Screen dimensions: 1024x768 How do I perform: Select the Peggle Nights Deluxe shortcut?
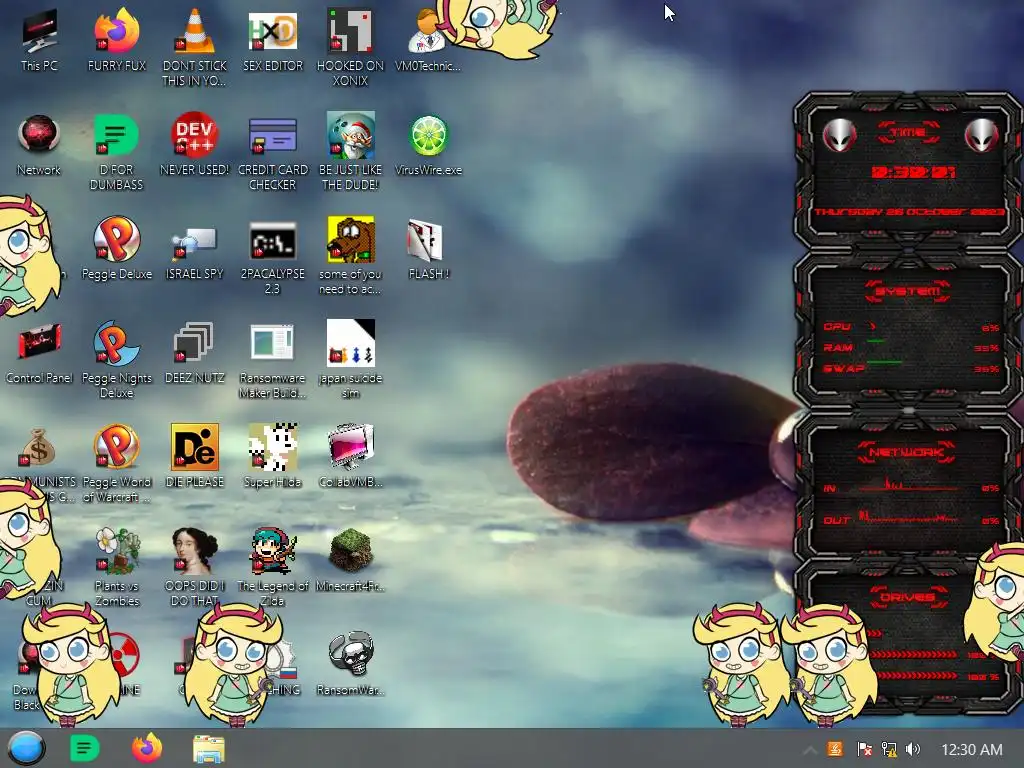point(117,360)
